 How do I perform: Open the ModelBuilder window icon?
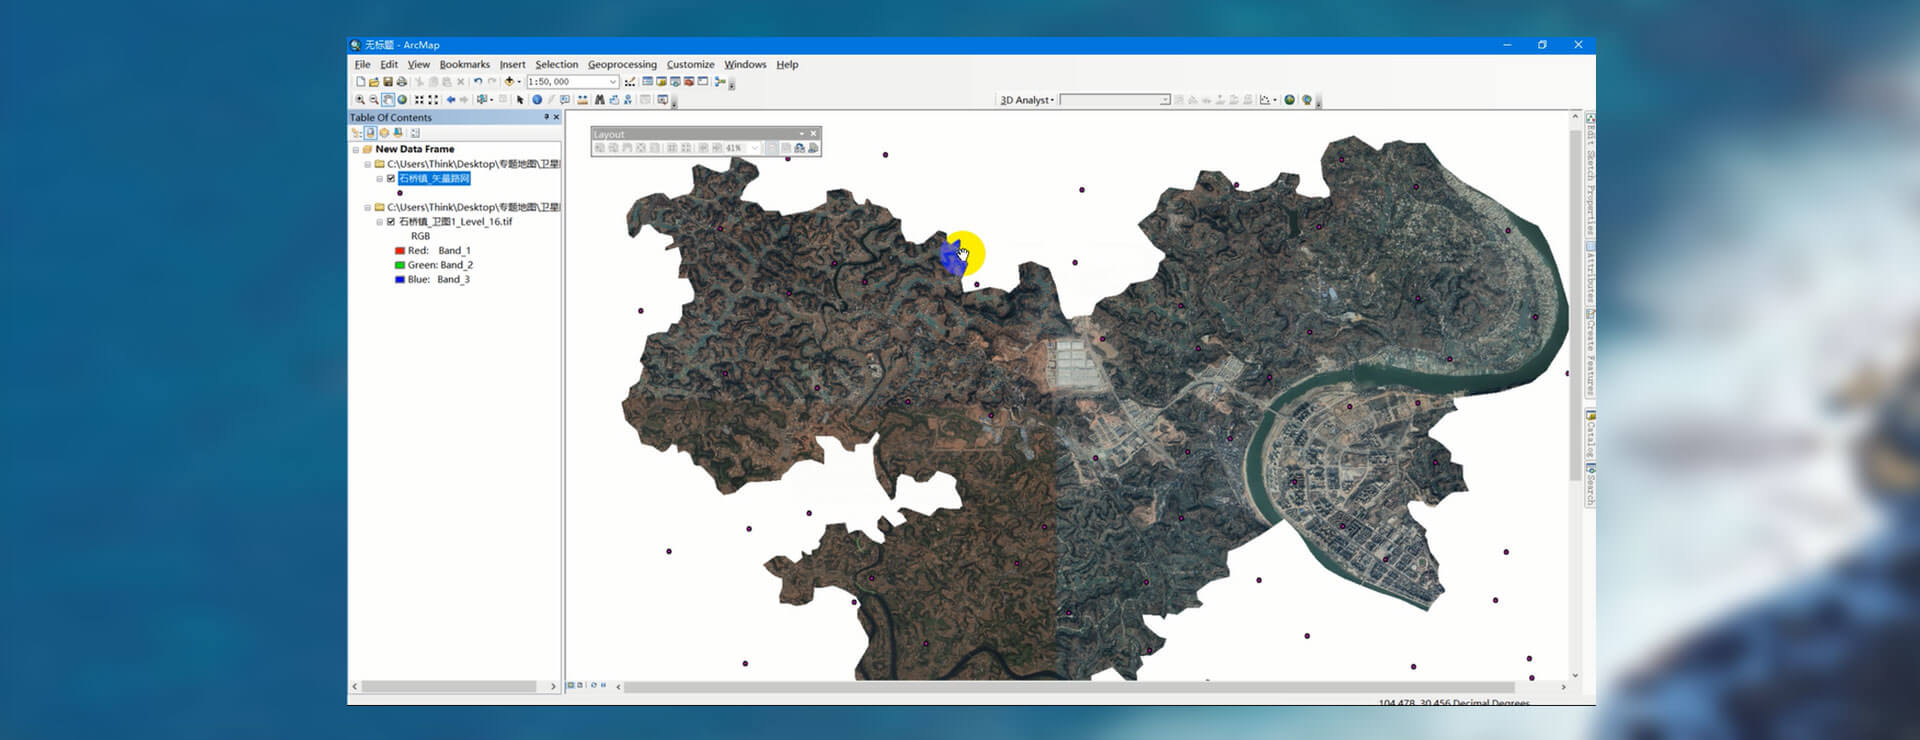[719, 82]
